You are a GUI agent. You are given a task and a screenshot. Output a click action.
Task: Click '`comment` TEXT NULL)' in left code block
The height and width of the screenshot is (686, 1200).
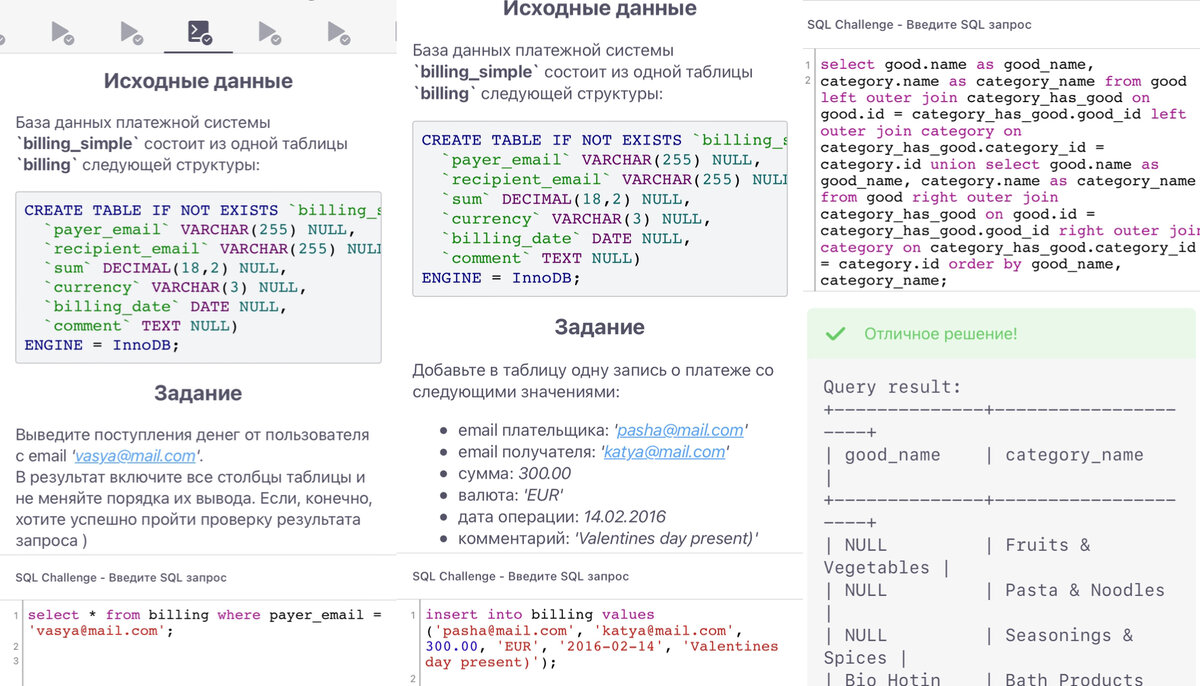(x=139, y=326)
